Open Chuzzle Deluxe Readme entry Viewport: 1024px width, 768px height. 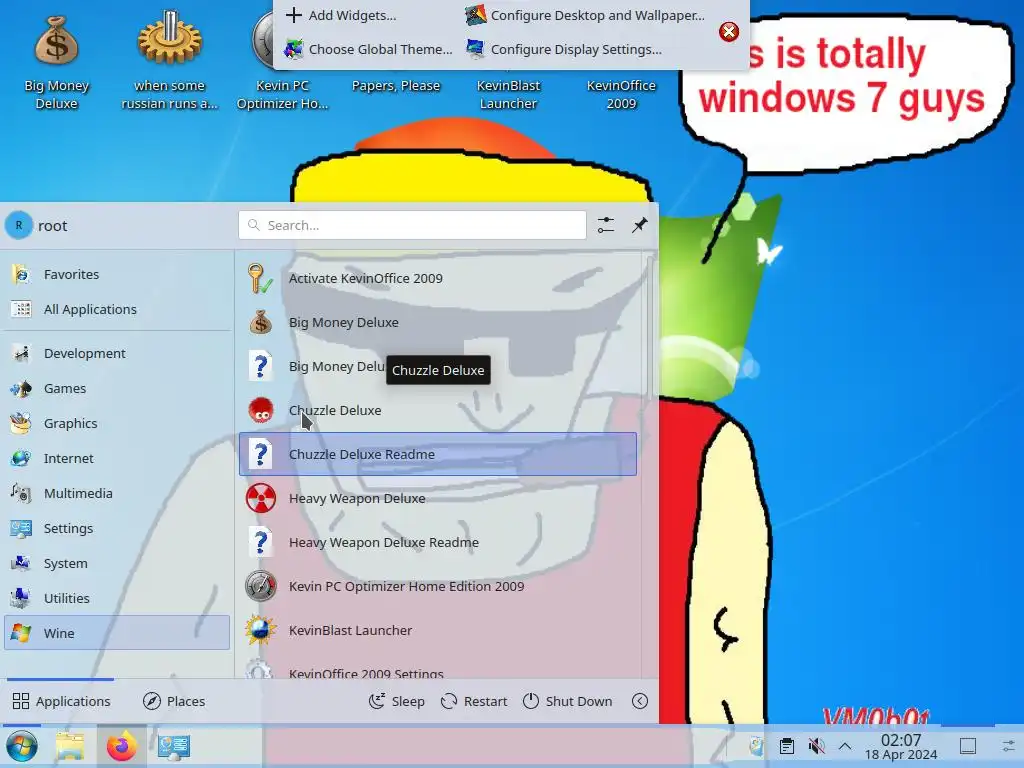click(438, 454)
